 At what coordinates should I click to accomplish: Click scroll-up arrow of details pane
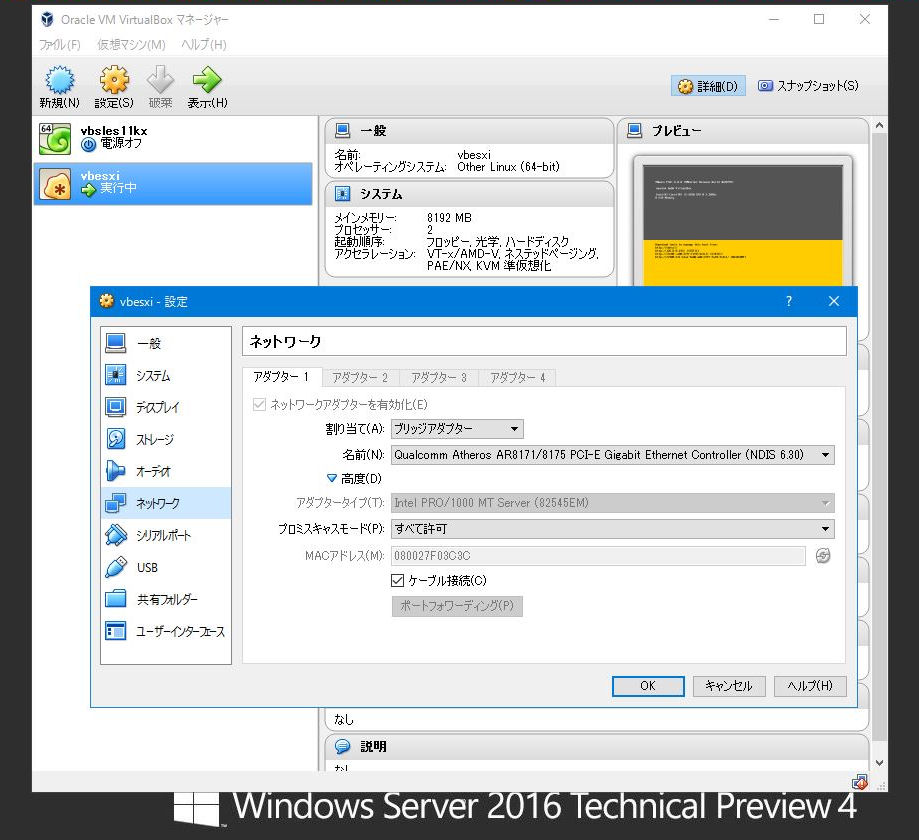[879, 125]
